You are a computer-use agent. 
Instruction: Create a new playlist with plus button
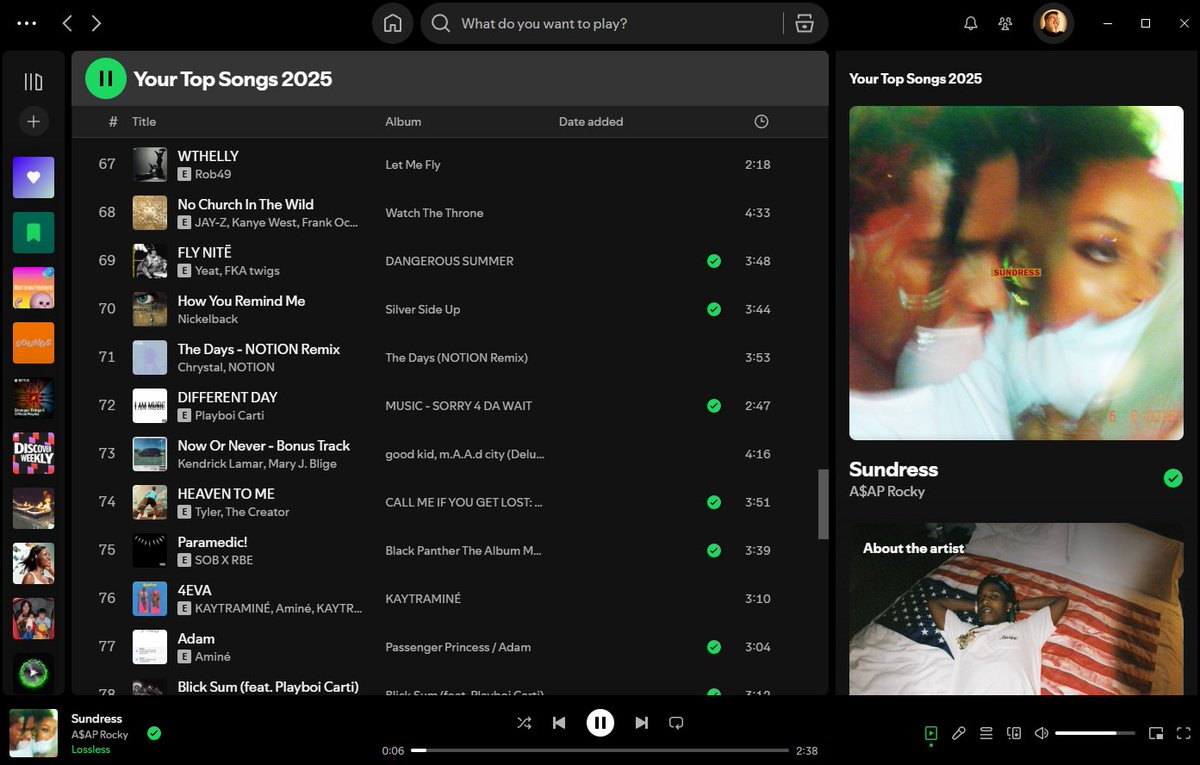coord(33,121)
